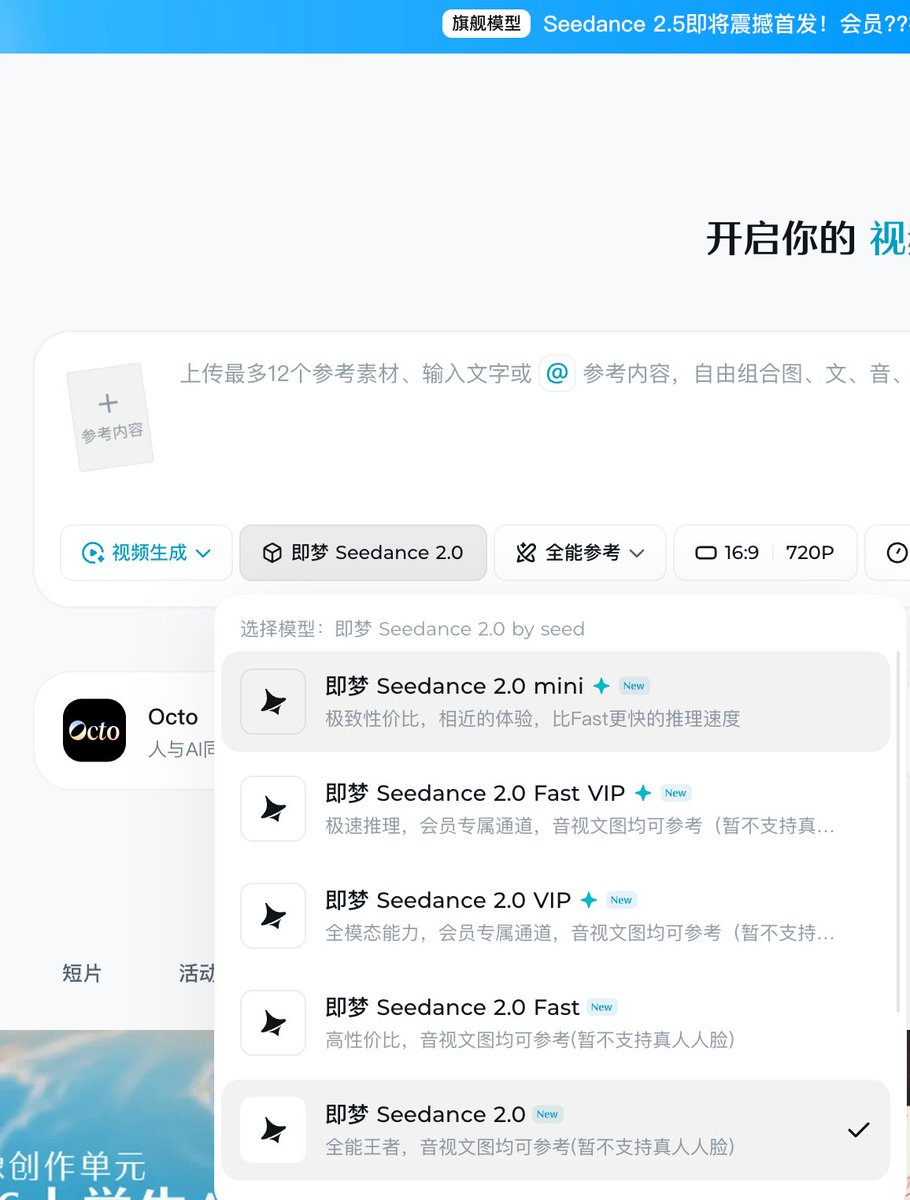Click the New badge on Seedance 2.0 mini
Image resolution: width=910 pixels, height=1200 pixels.
634,686
